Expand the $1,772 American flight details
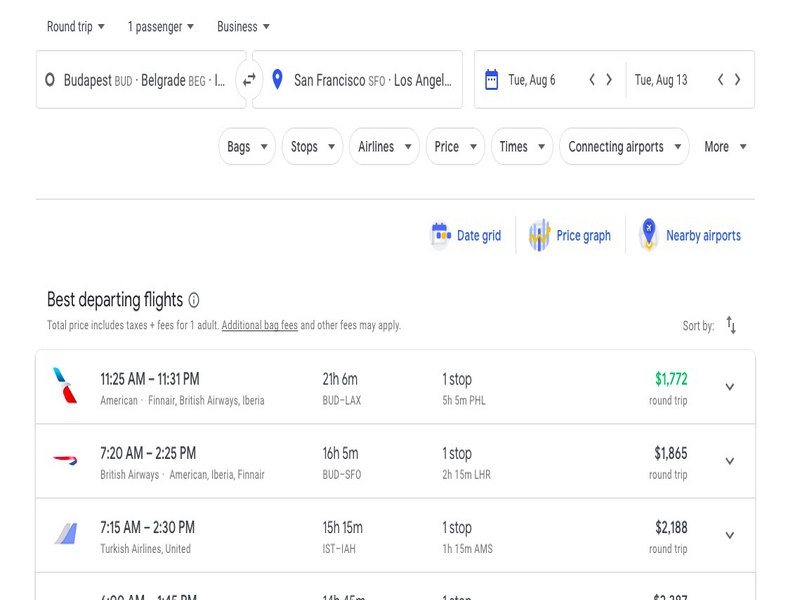The height and width of the screenshot is (600, 800). [x=730, y=387]
